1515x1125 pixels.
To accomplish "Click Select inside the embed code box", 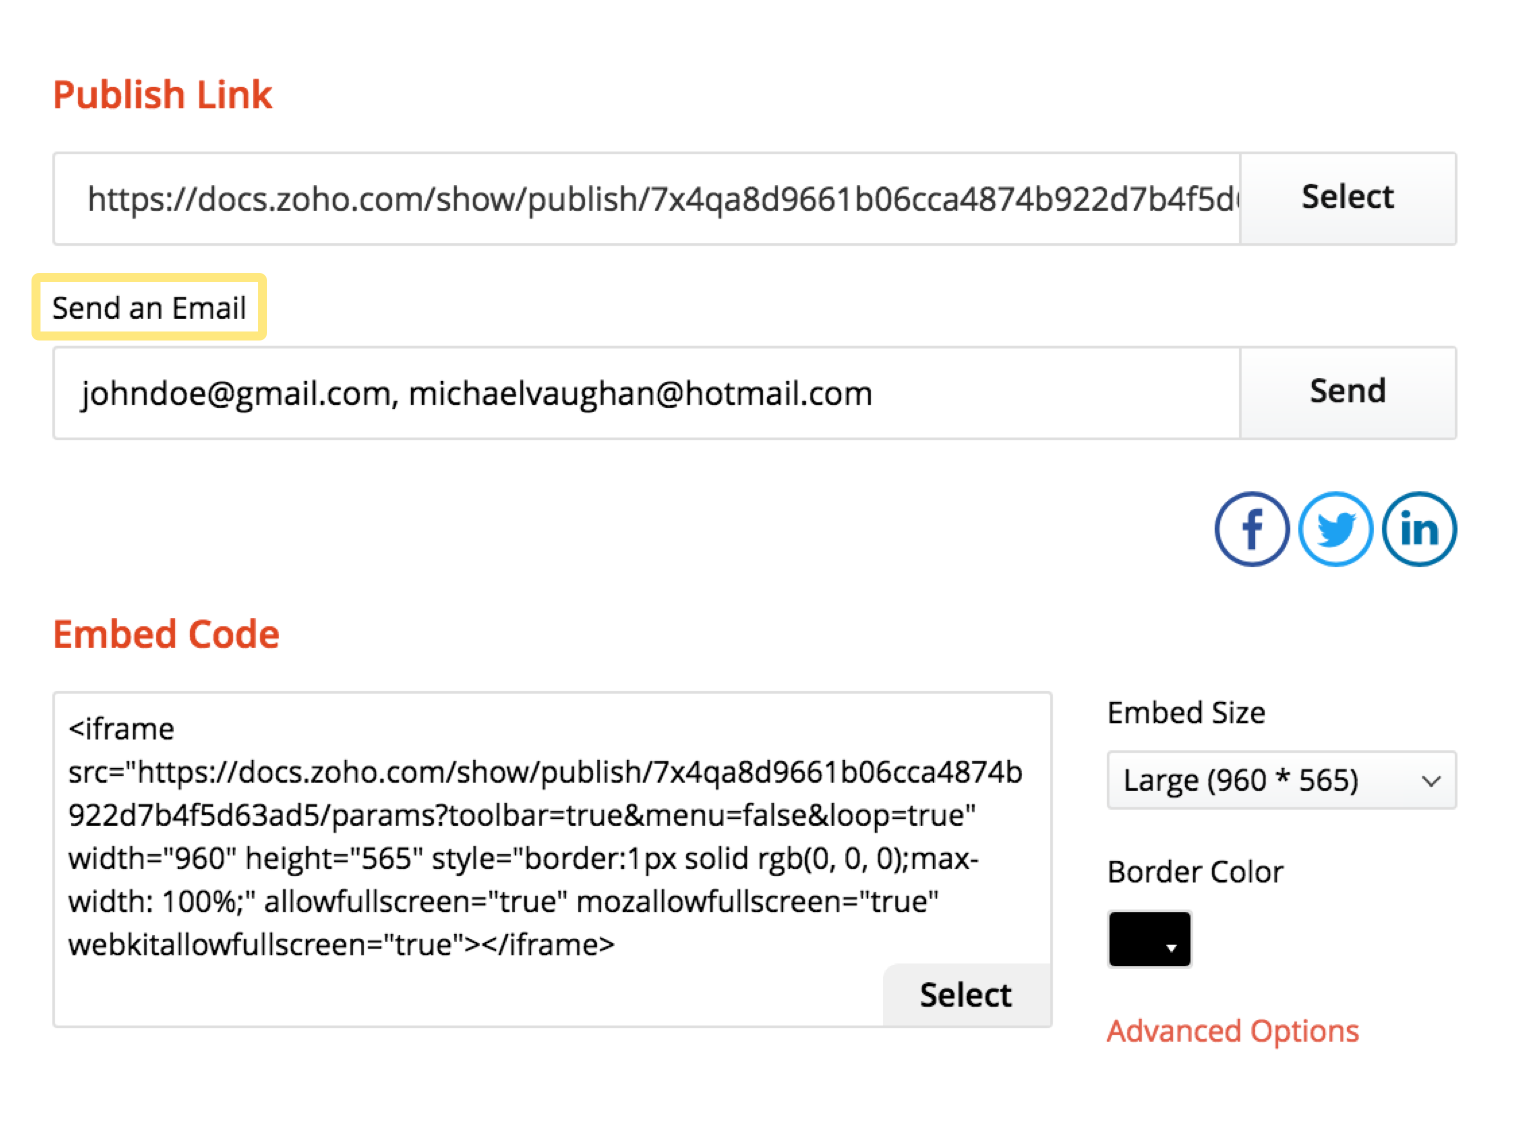I will pyautogui.click(x=965, y=995).
